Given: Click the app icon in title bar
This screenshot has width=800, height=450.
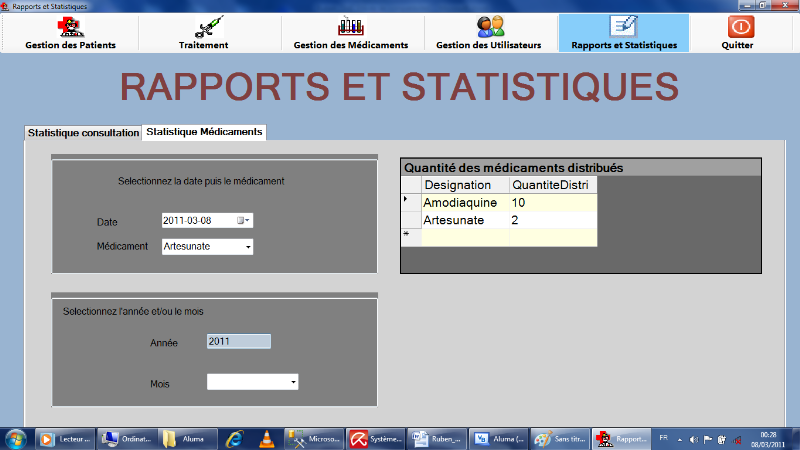Looking at the screenshot, I should coord(5,6).
